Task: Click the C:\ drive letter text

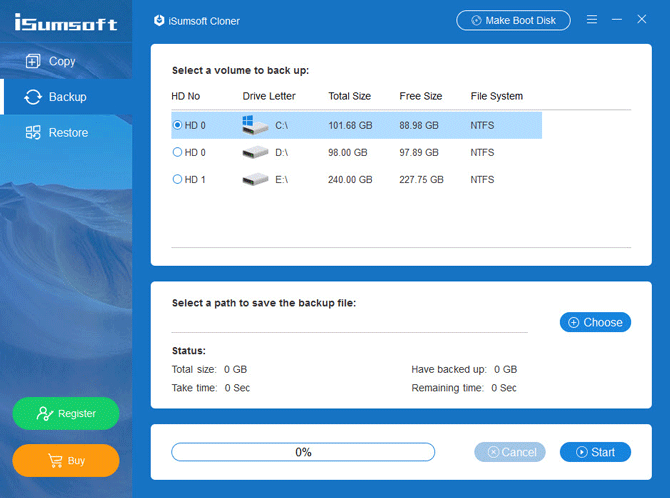Action: pos(281,125)
